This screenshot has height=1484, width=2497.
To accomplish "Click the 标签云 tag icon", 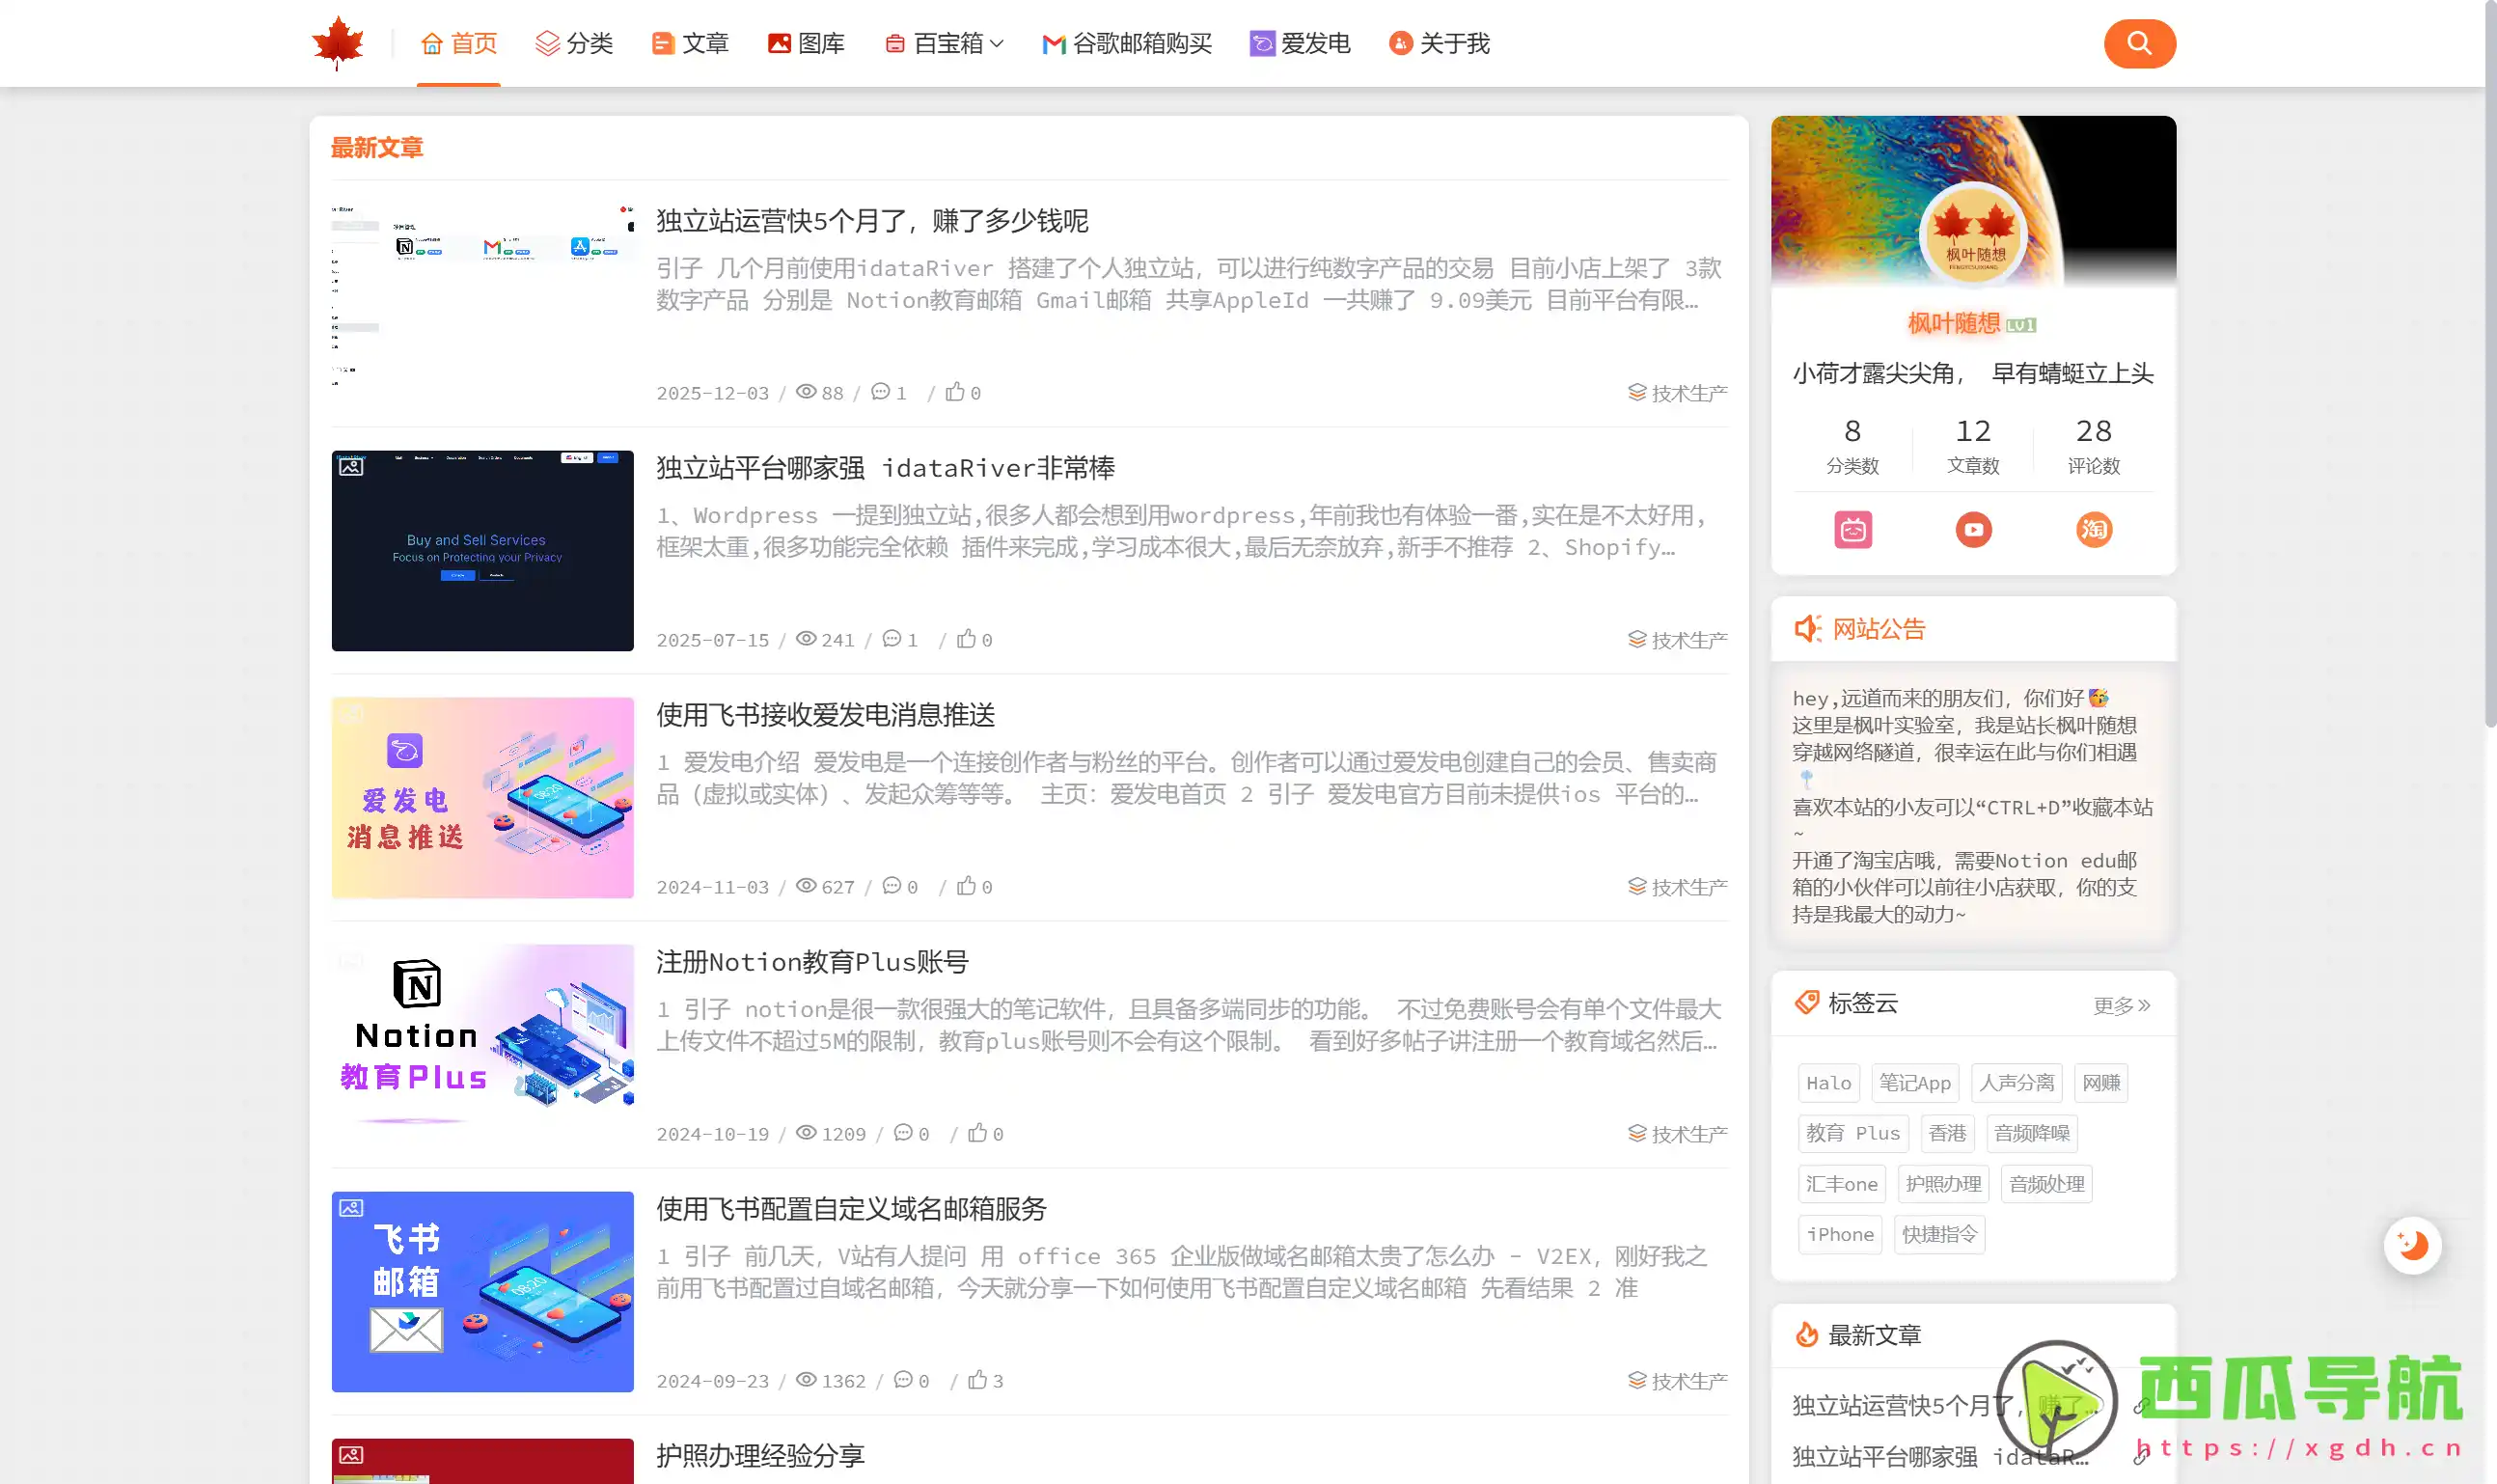I will click(x=1807, y=1002).
